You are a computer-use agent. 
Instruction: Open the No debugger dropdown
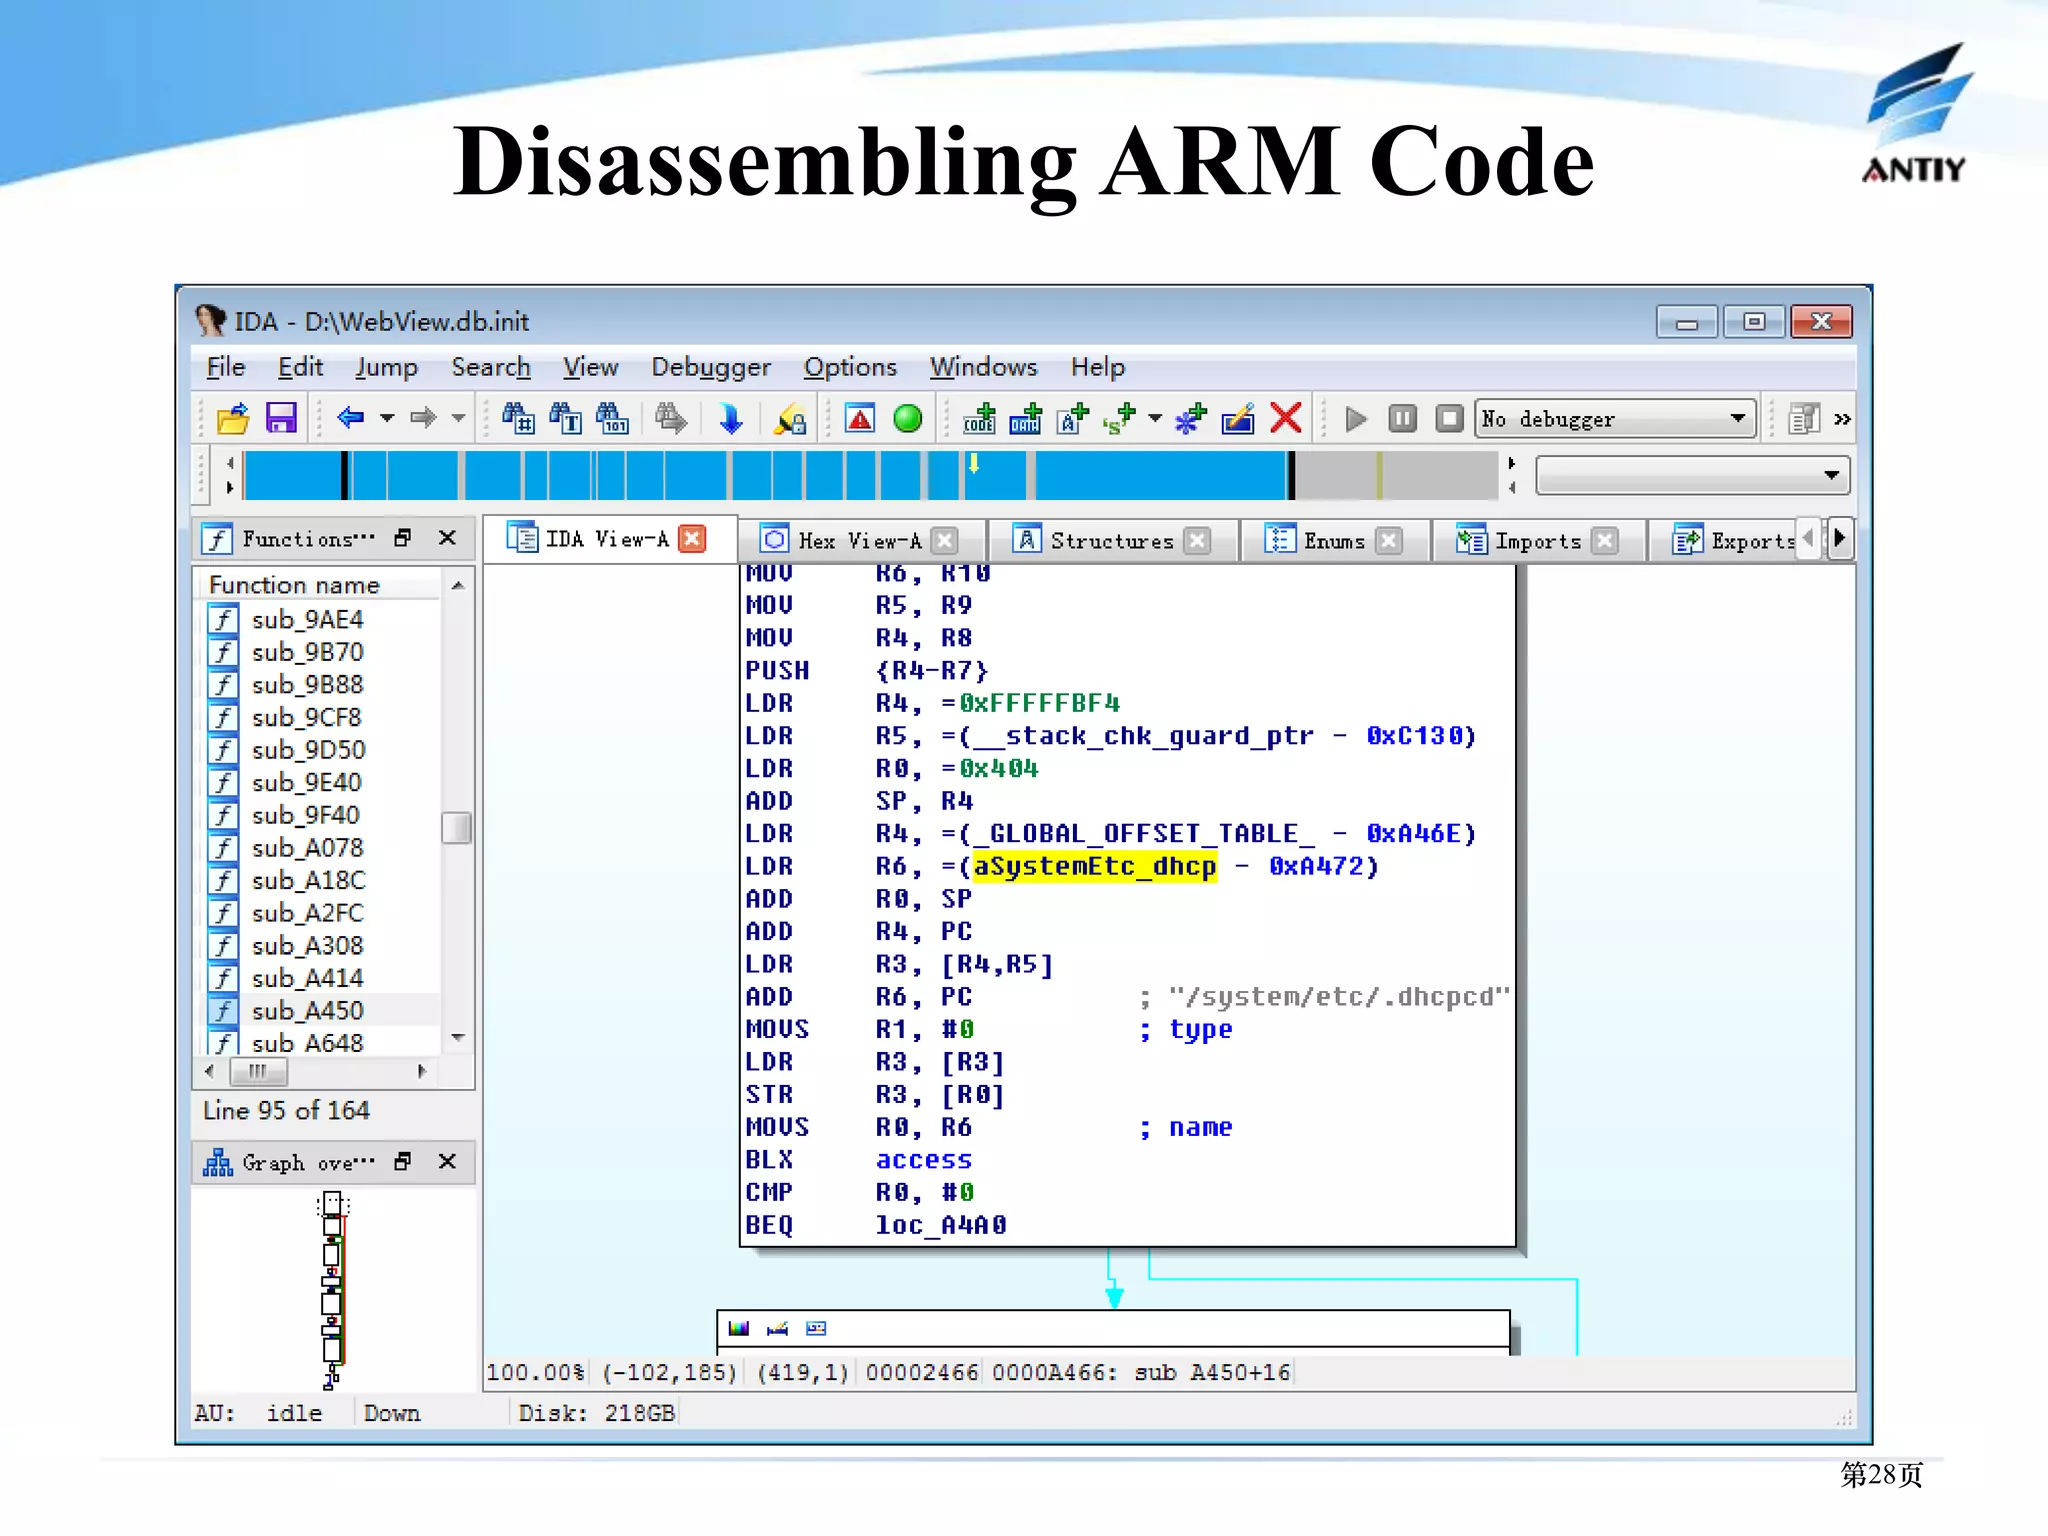[x=1616, y=419]
